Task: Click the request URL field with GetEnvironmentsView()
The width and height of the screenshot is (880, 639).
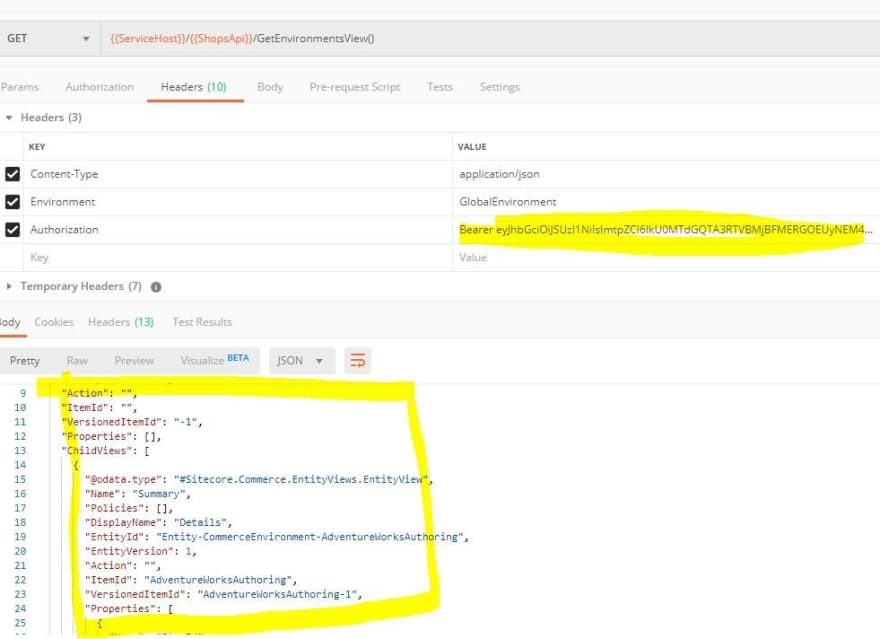Action: pos(490,39)
